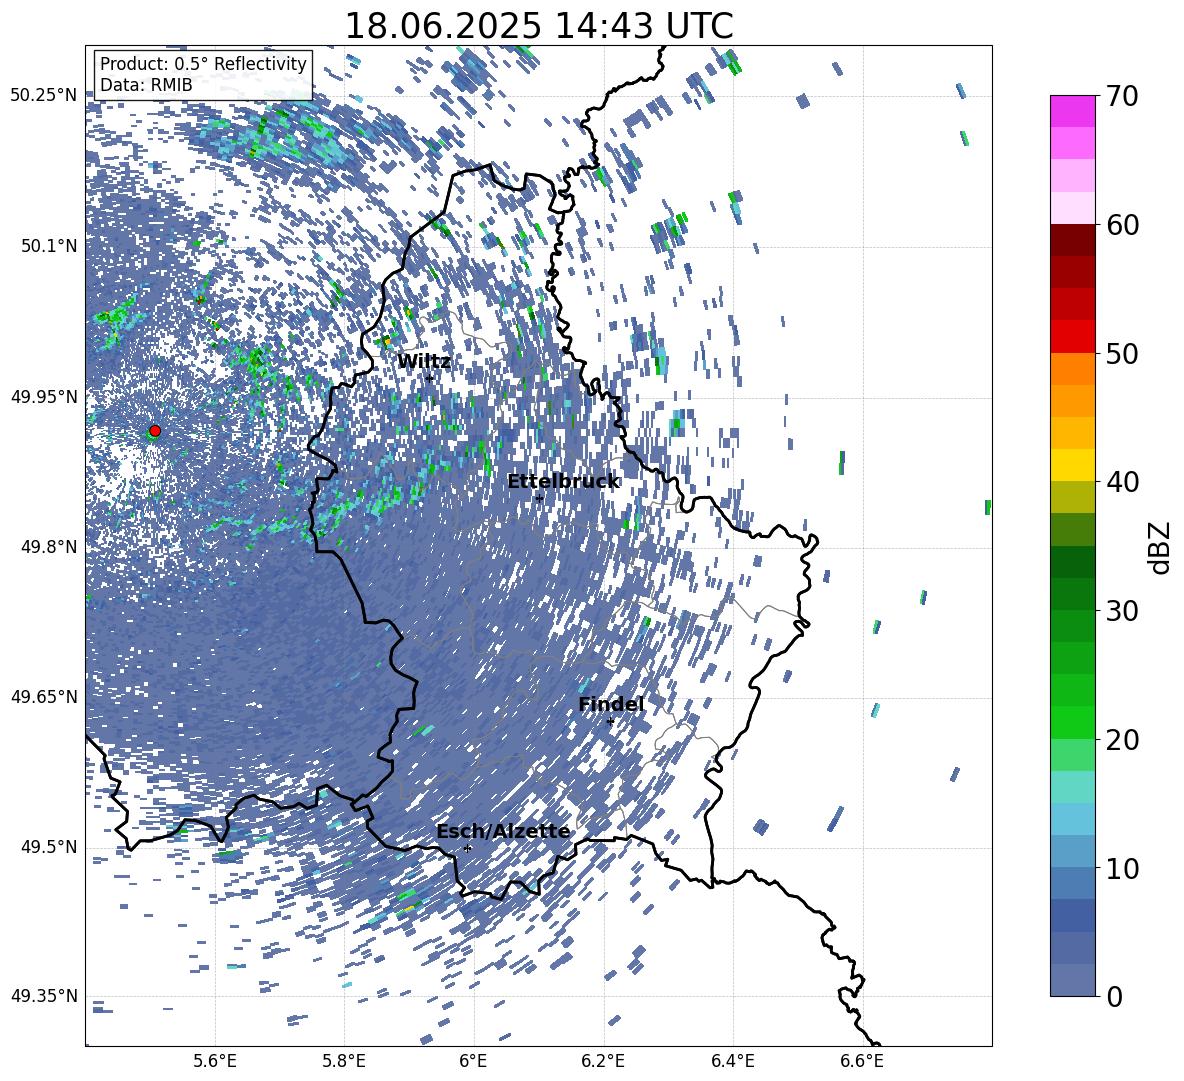Click the magenta top colorbar segment
Viewport: 1184px width, 1081px height.
(x=1072, y=111)
